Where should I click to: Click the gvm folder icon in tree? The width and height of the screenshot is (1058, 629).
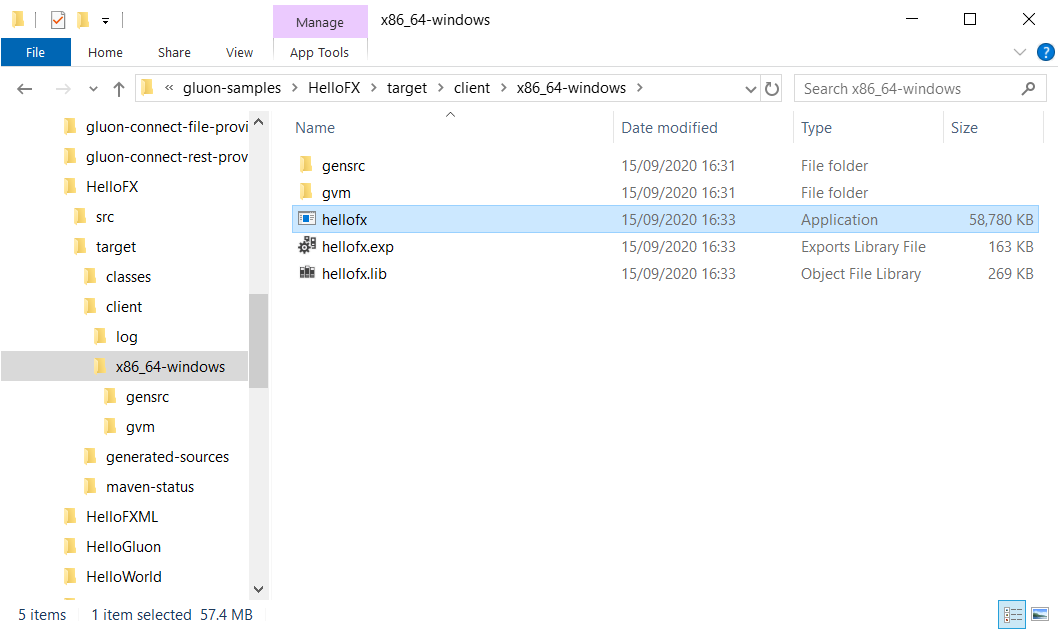coord(111,426)
